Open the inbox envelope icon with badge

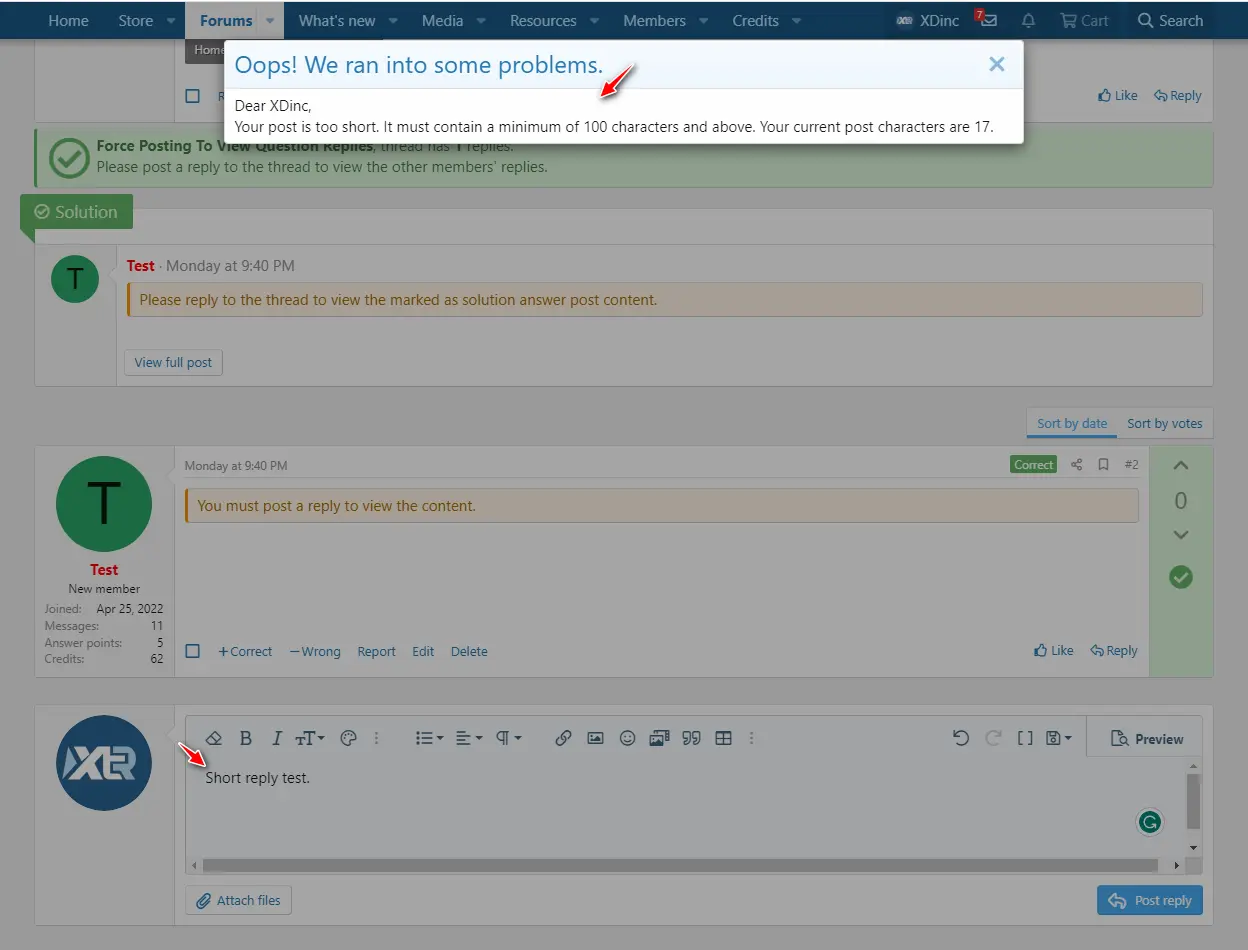(986, 20)
